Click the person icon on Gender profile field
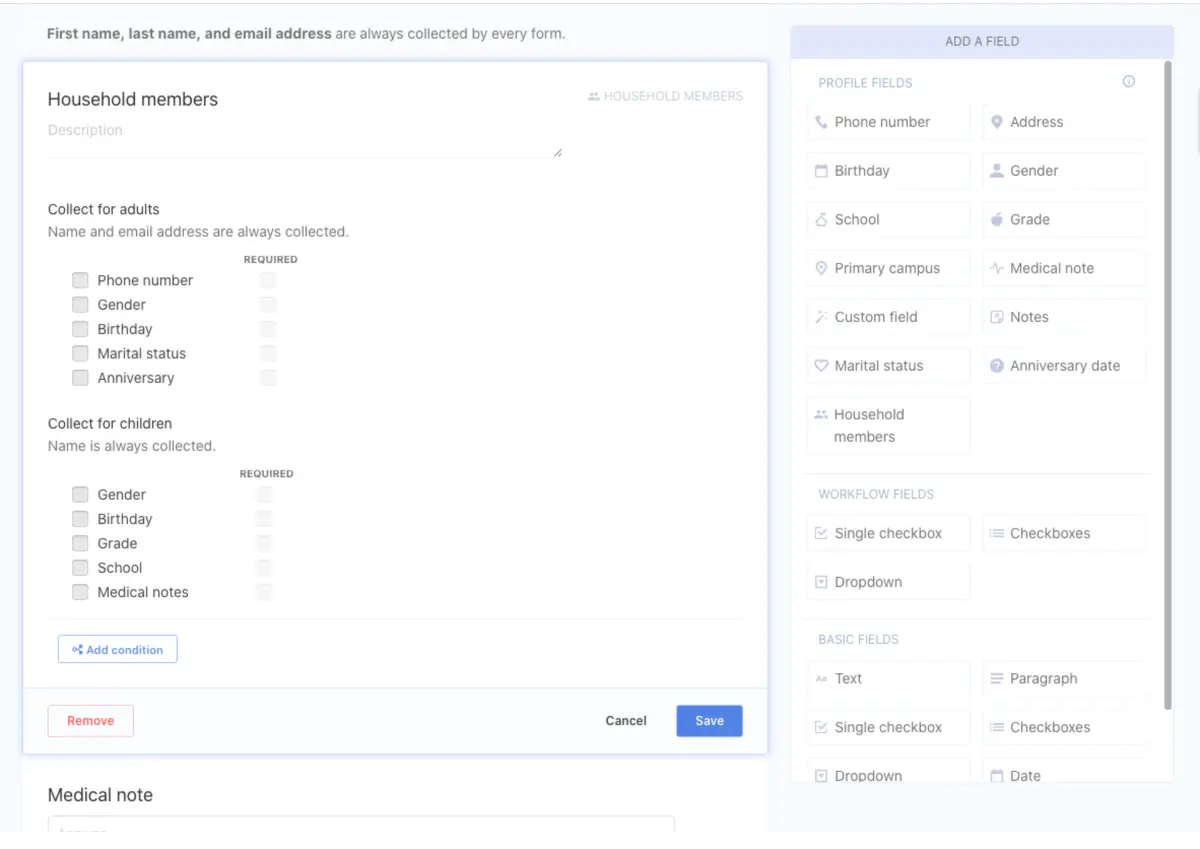 coord(997,171)
